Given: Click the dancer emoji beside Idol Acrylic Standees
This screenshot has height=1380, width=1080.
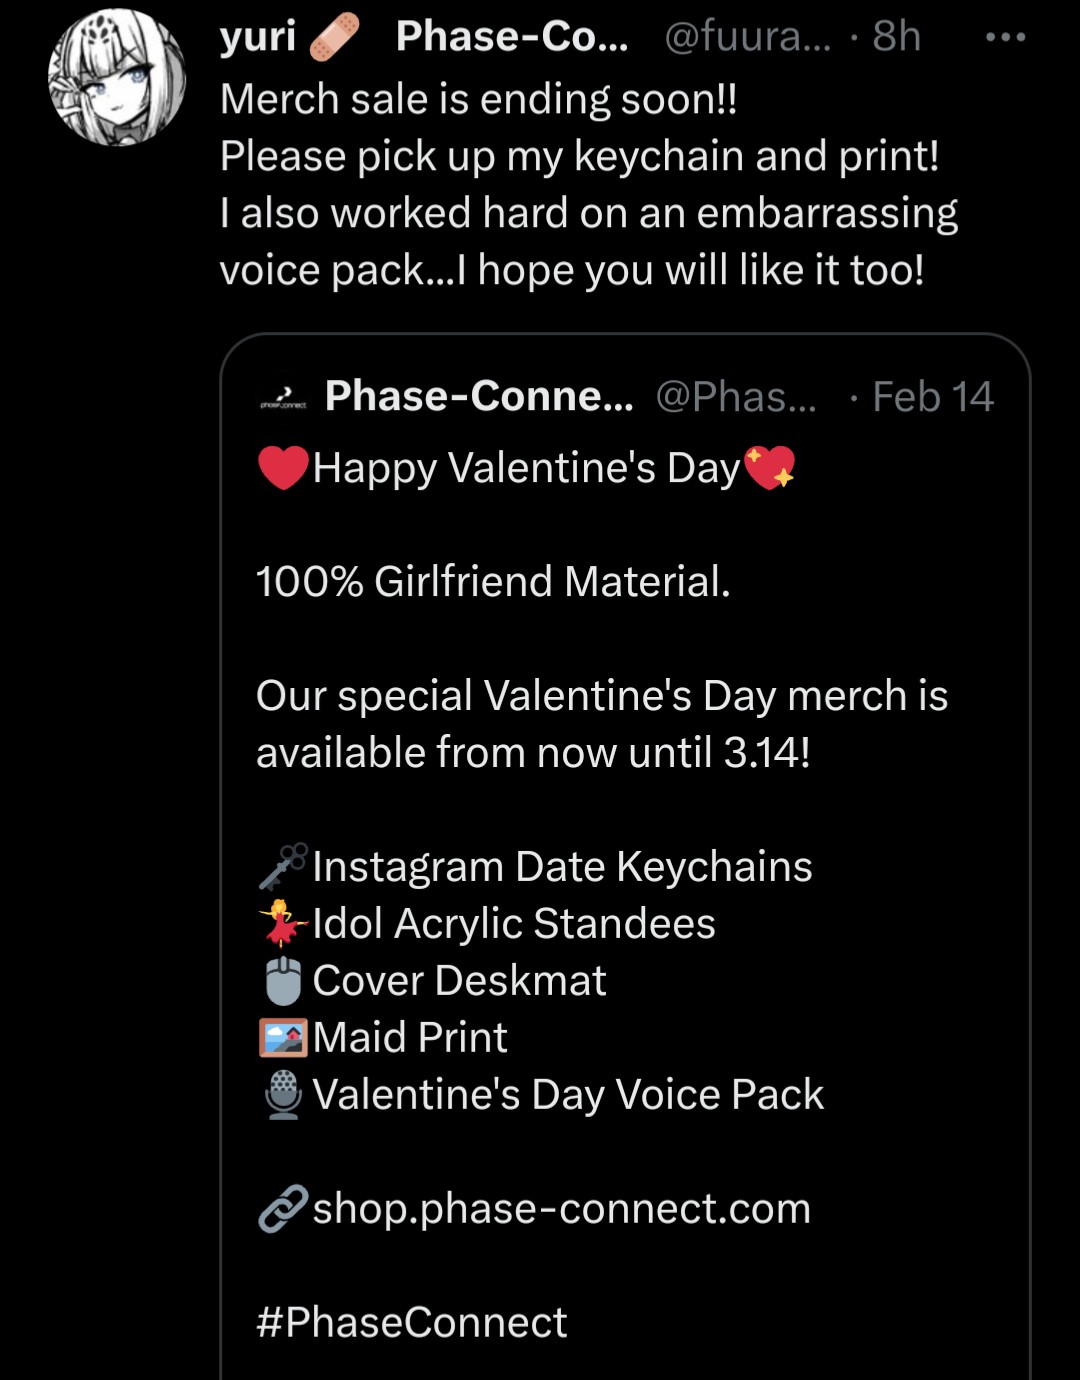Looking at the screenshot, I should [x=283, y=924].
